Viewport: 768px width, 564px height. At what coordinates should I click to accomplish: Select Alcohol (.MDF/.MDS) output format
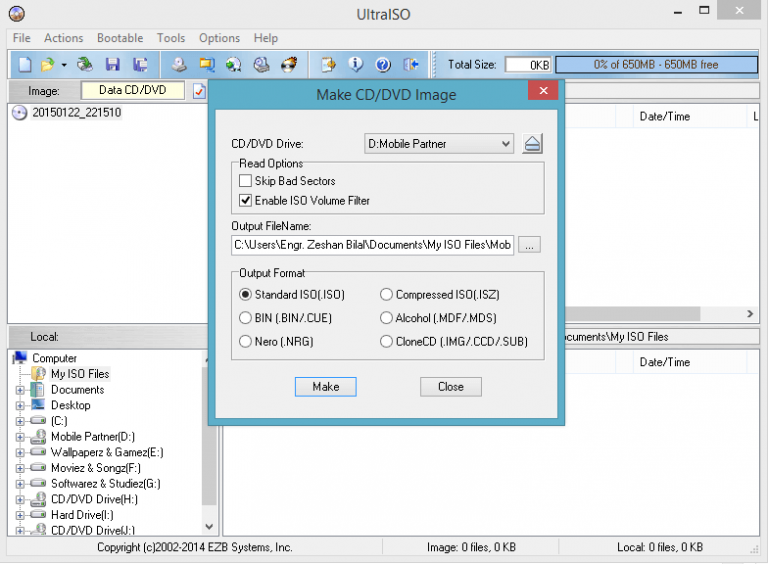[386, 318]
